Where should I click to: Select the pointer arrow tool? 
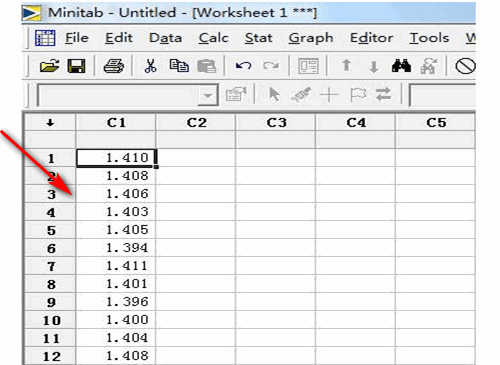pos(274,95)
